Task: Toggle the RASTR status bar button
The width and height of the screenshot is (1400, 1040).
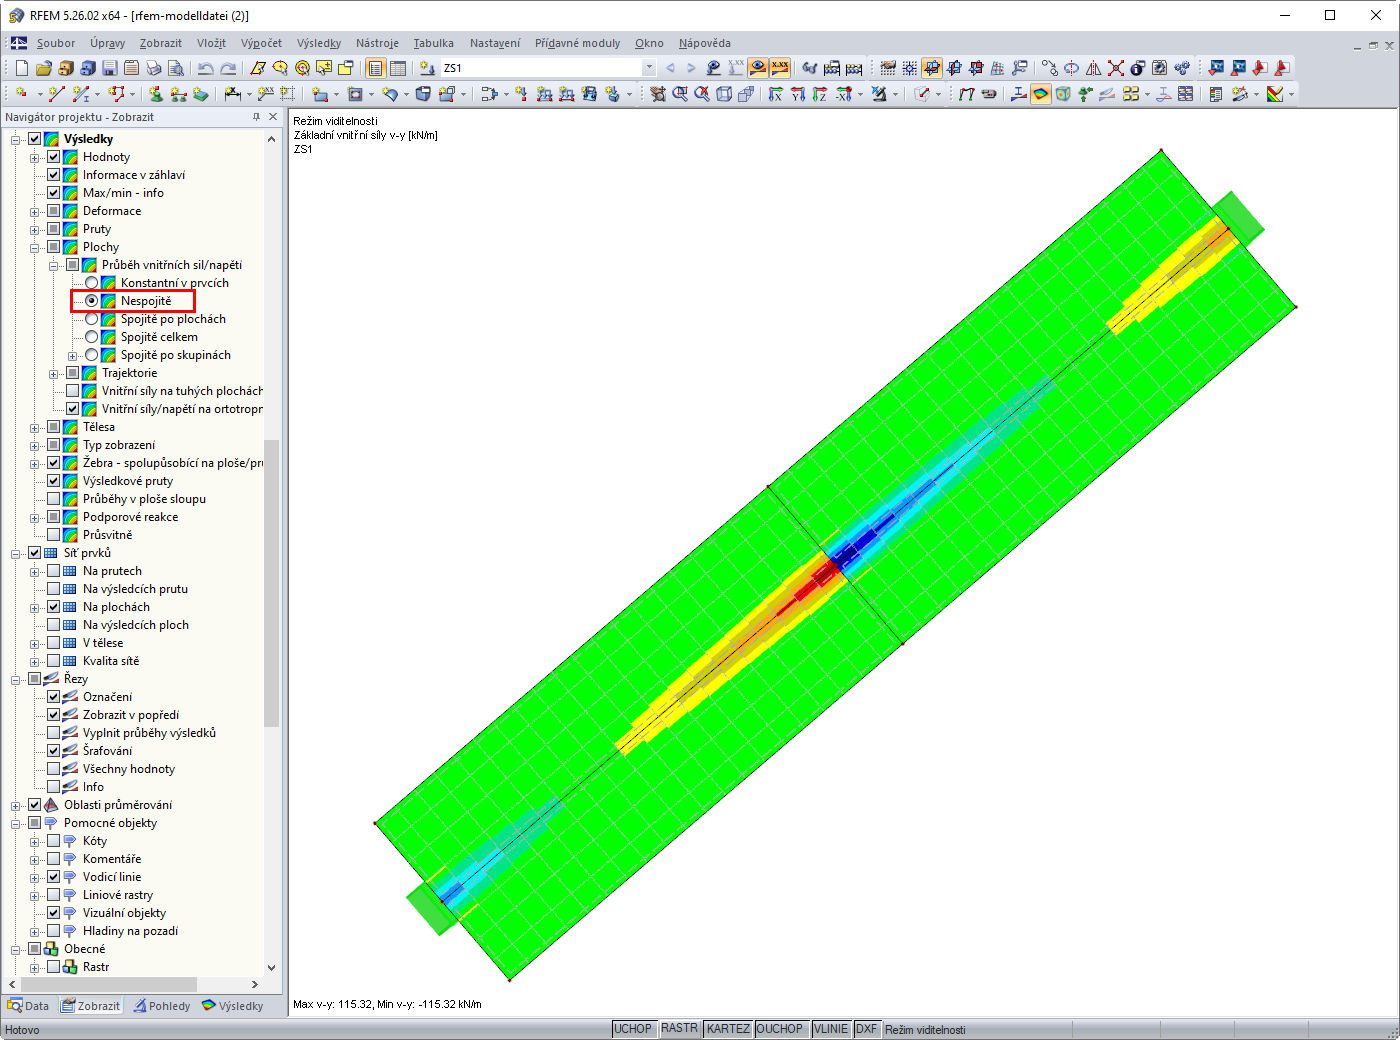Action: tap(680, 1029)
